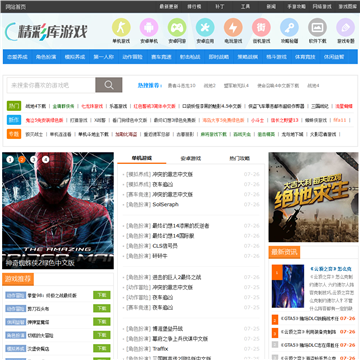This screenshot has height=360, width=360.
Task: Click 下载 button for 汉堡快餐店
Action: [x=102, y=348]
